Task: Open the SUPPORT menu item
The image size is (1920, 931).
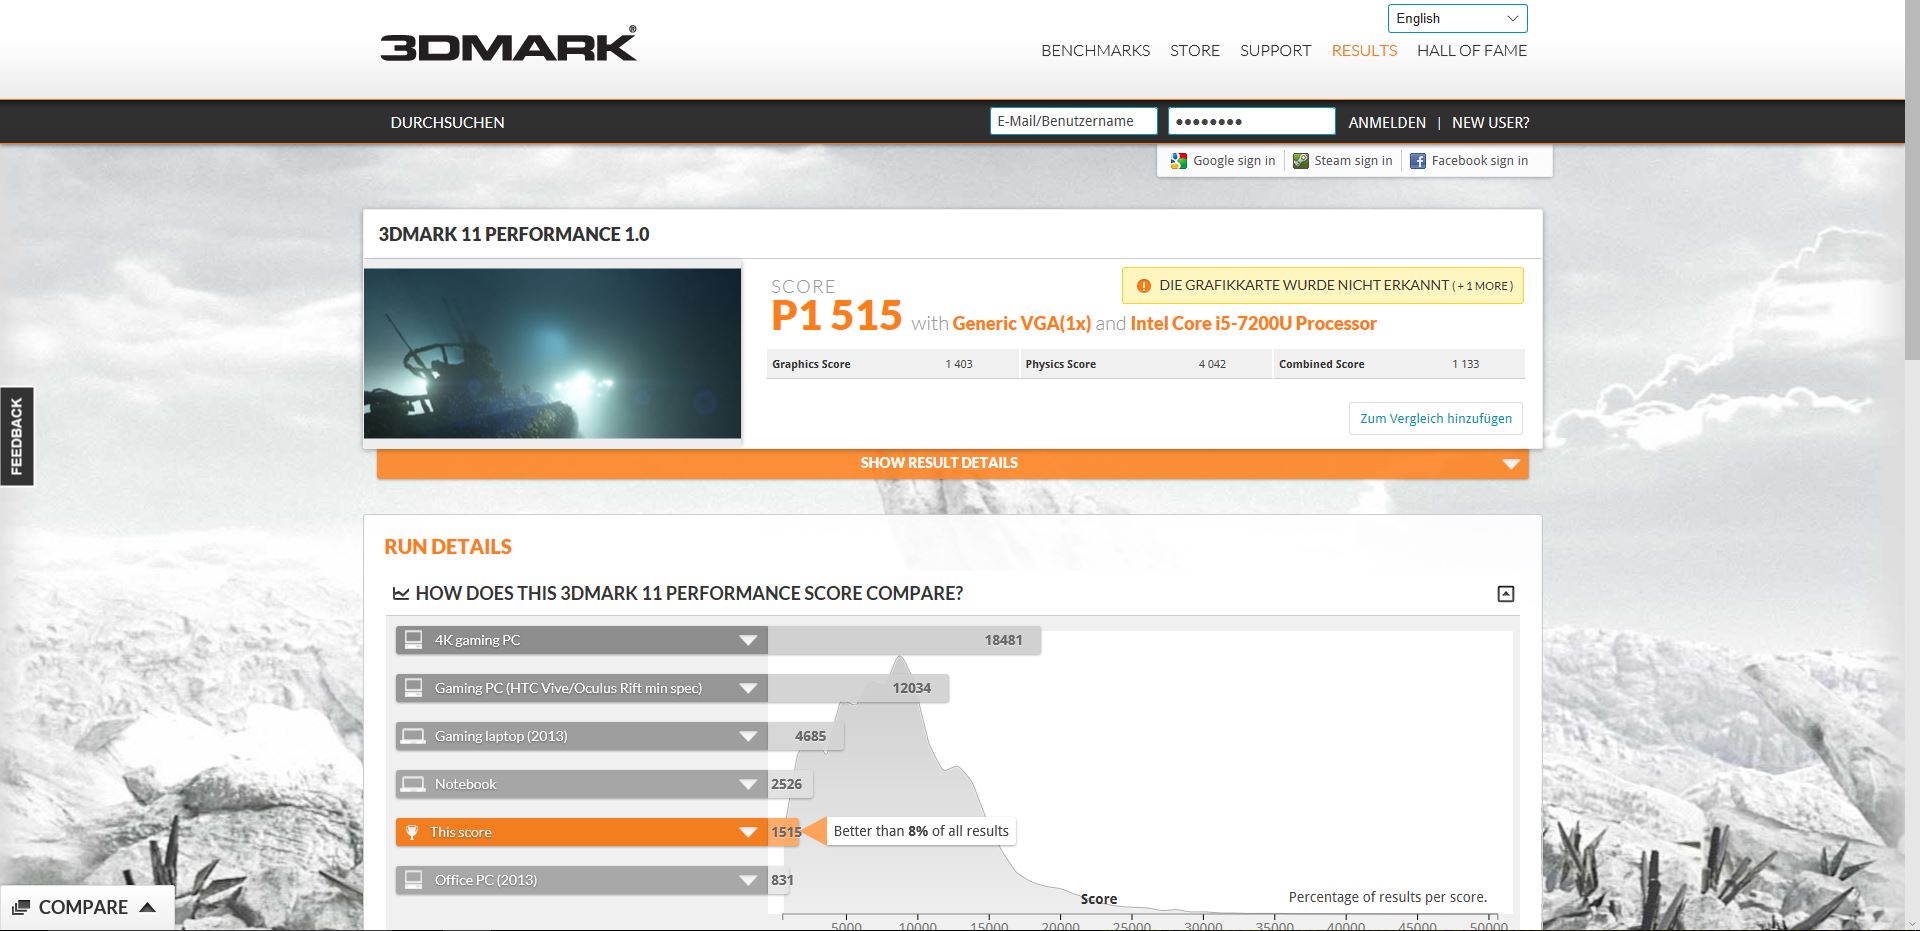Action: 1275,50
